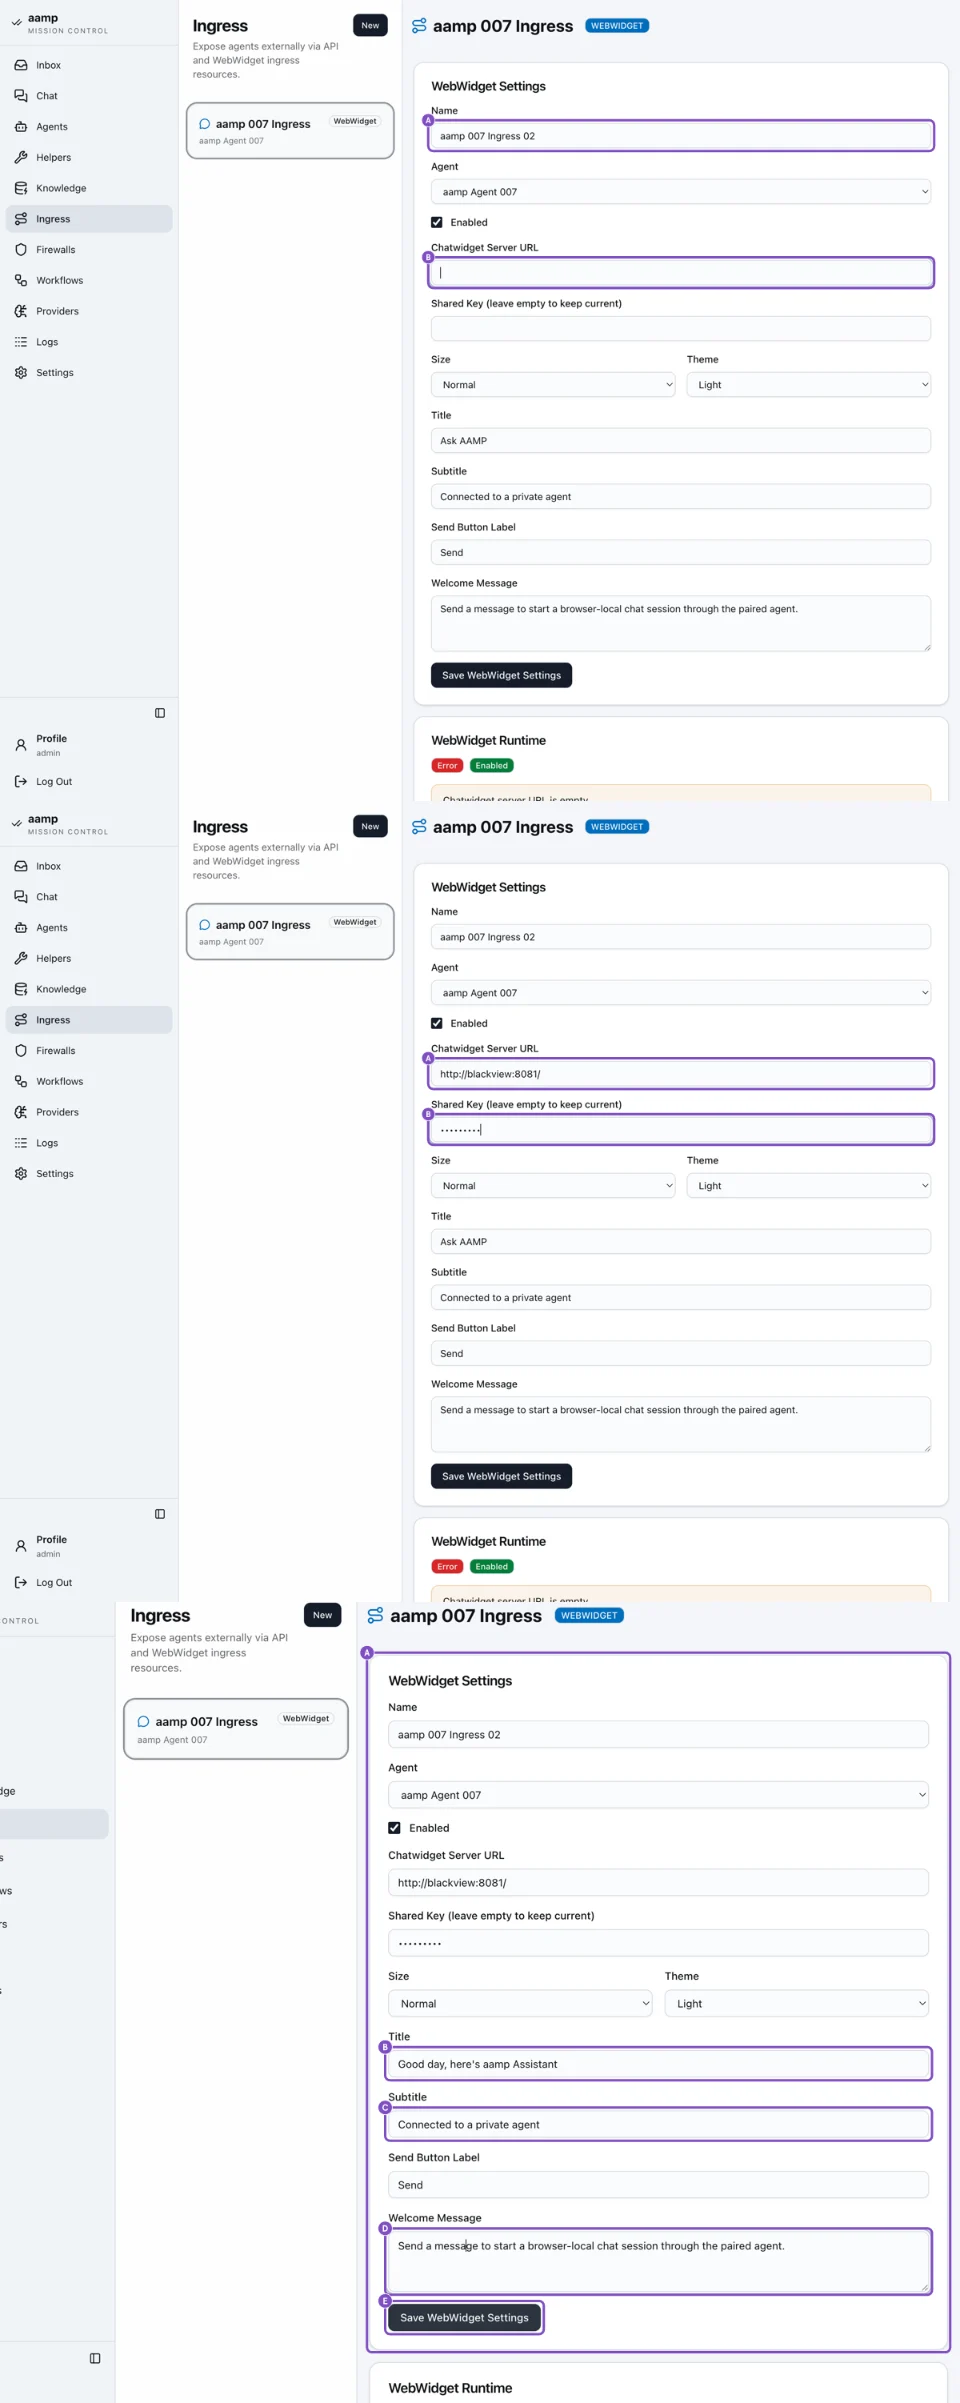
Task: Open the Agent dropdown in the top screenshot
Action: [x=681, y=192]
